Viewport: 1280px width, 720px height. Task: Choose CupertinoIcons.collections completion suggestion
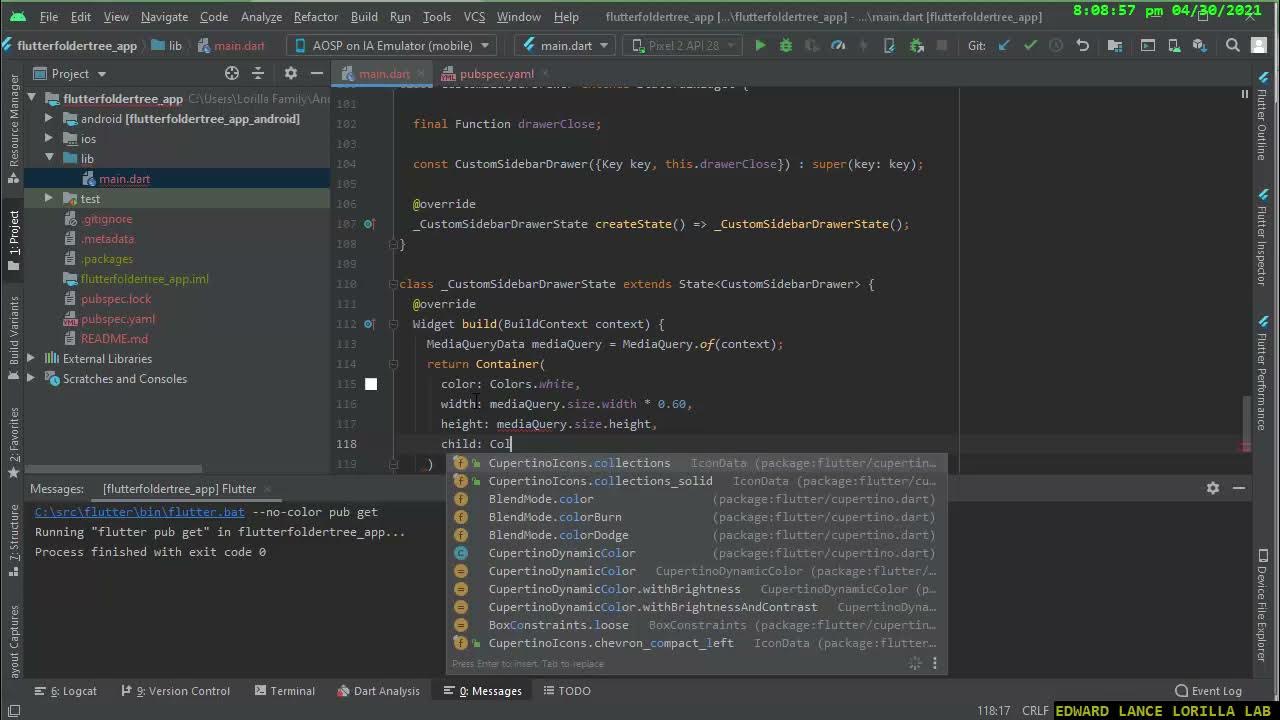[695, 463]
